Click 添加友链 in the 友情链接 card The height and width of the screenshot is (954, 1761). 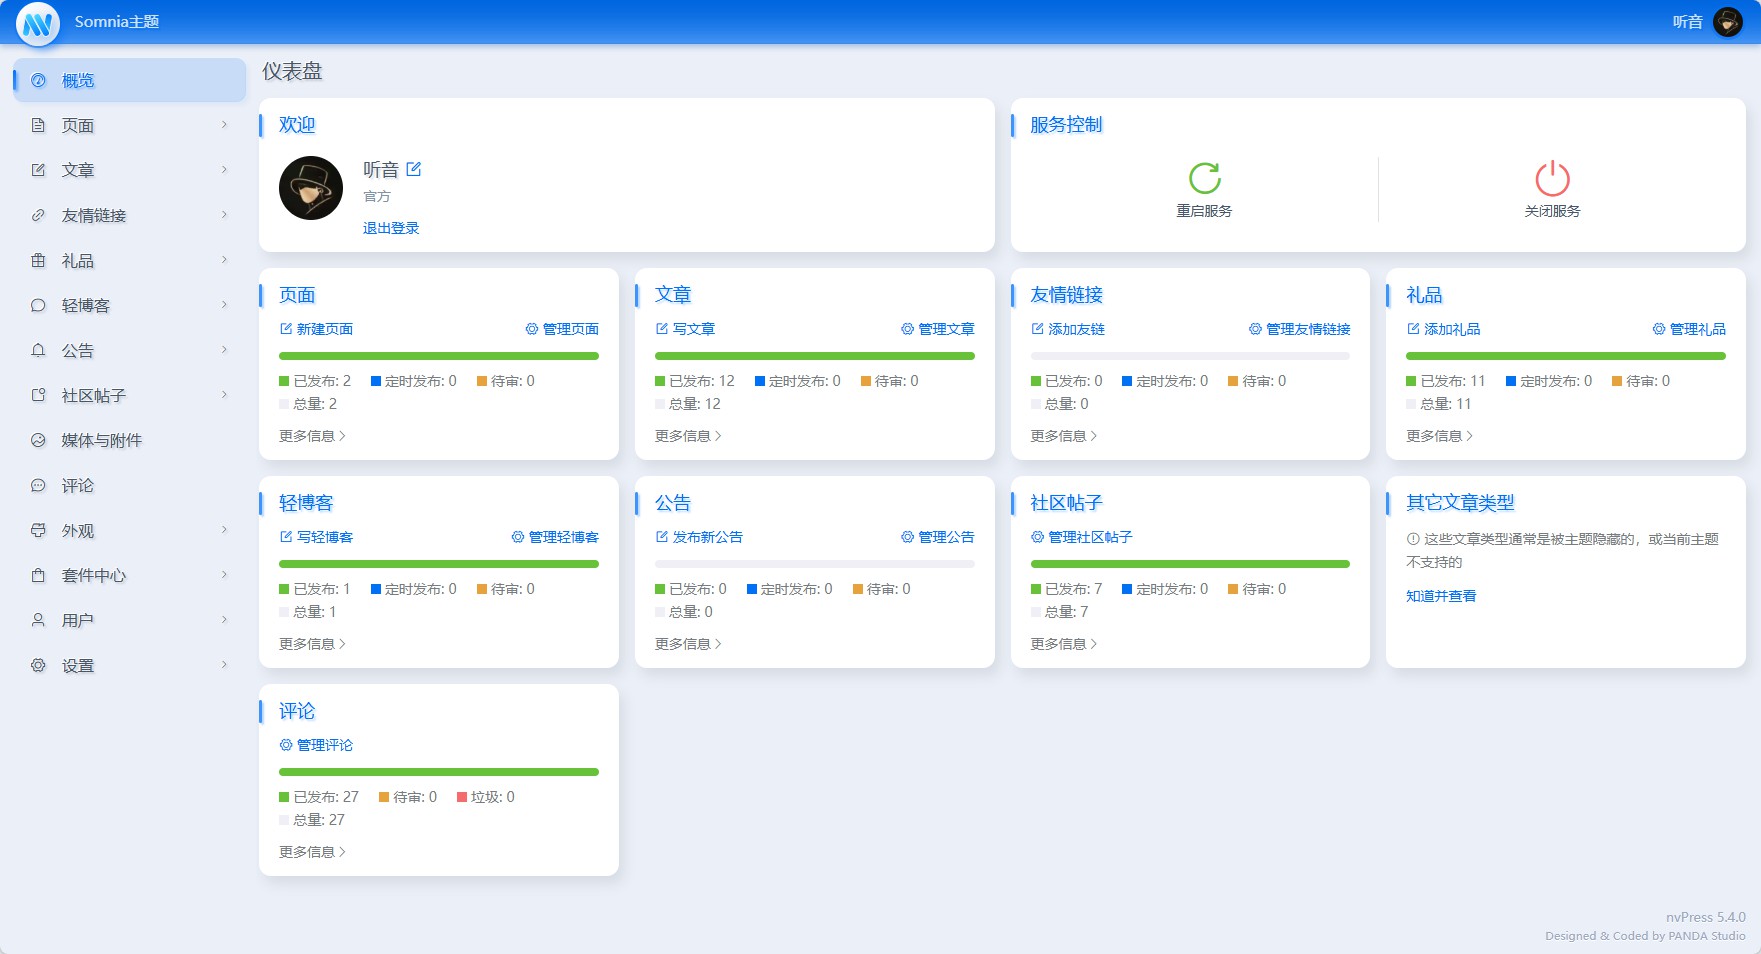1068,329
